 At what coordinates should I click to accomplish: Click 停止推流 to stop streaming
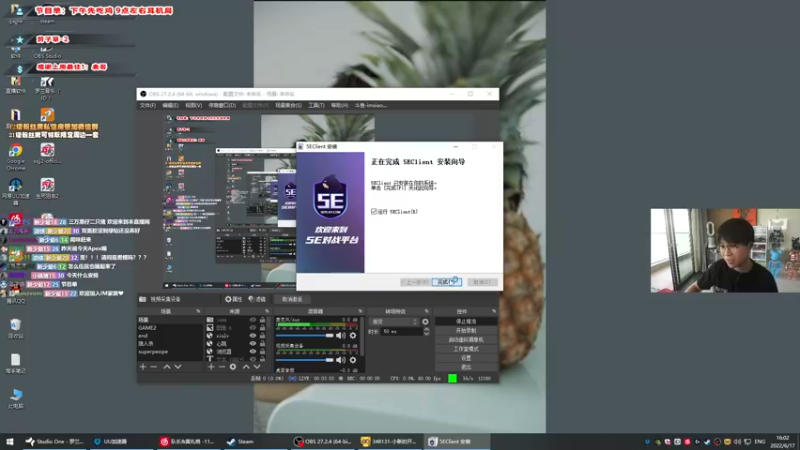[x=466, y=321]
